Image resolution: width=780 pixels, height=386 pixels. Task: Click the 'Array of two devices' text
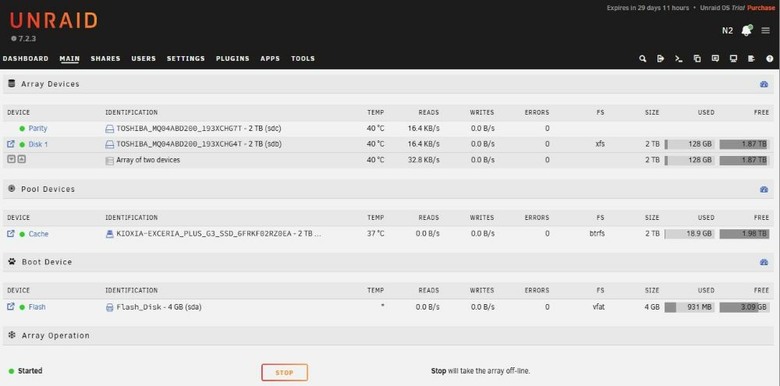(x=148, y=160)
